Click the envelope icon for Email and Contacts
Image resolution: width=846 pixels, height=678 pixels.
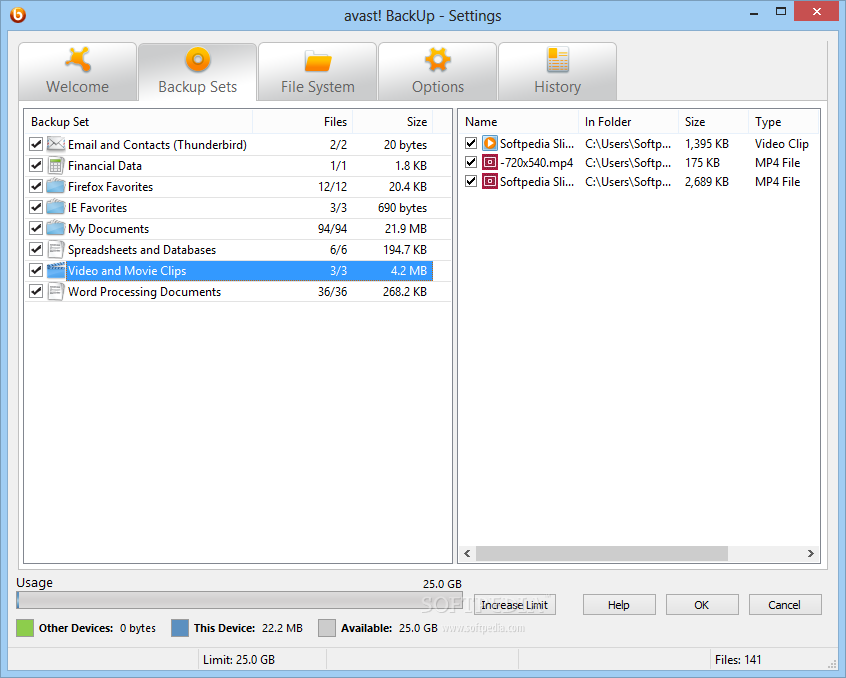56,144
